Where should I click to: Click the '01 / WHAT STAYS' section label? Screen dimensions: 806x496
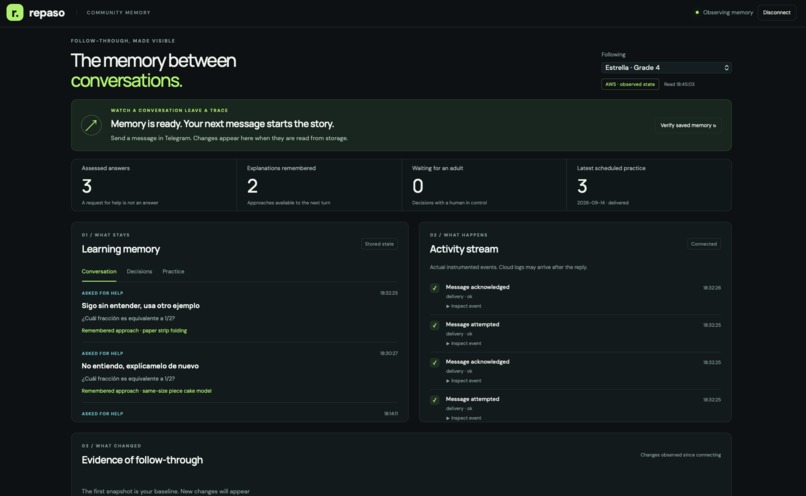coord(105,235)
